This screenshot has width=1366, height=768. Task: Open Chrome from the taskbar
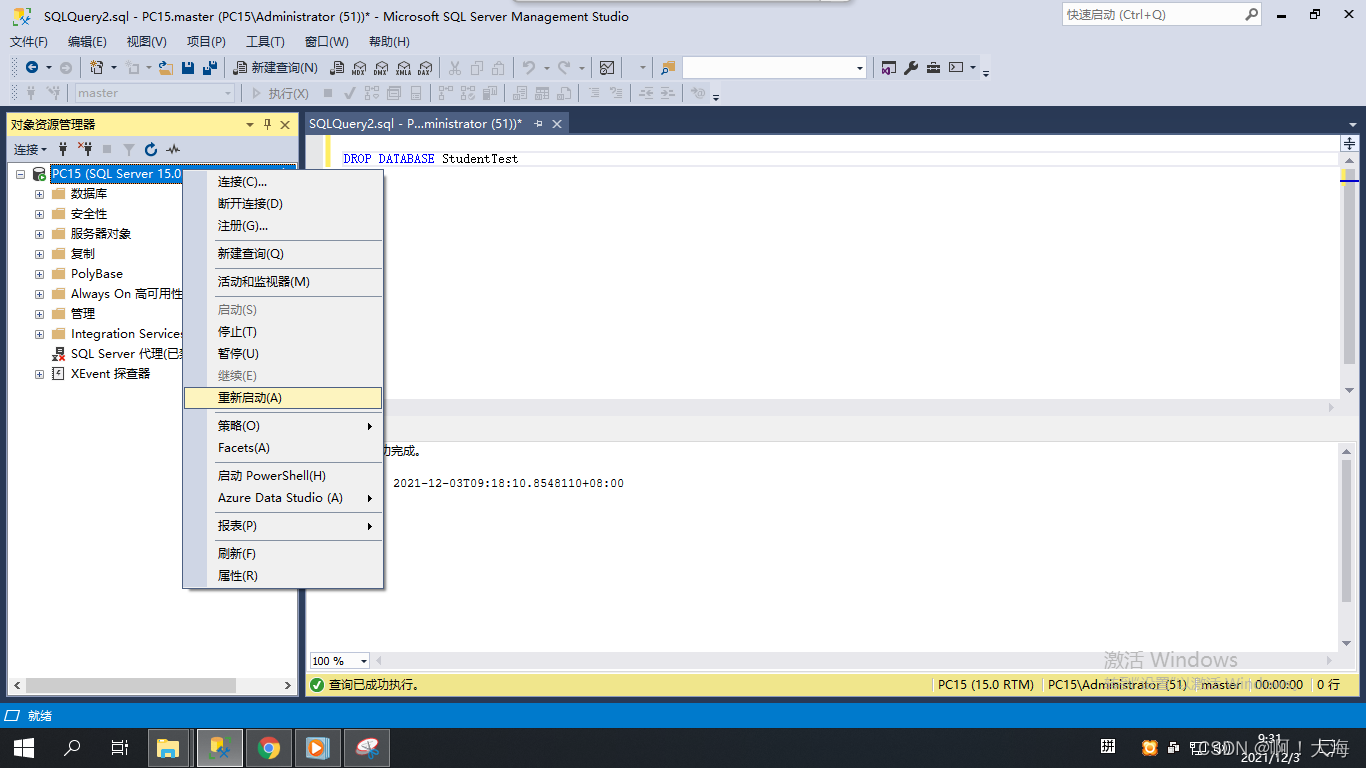[268, 747]
